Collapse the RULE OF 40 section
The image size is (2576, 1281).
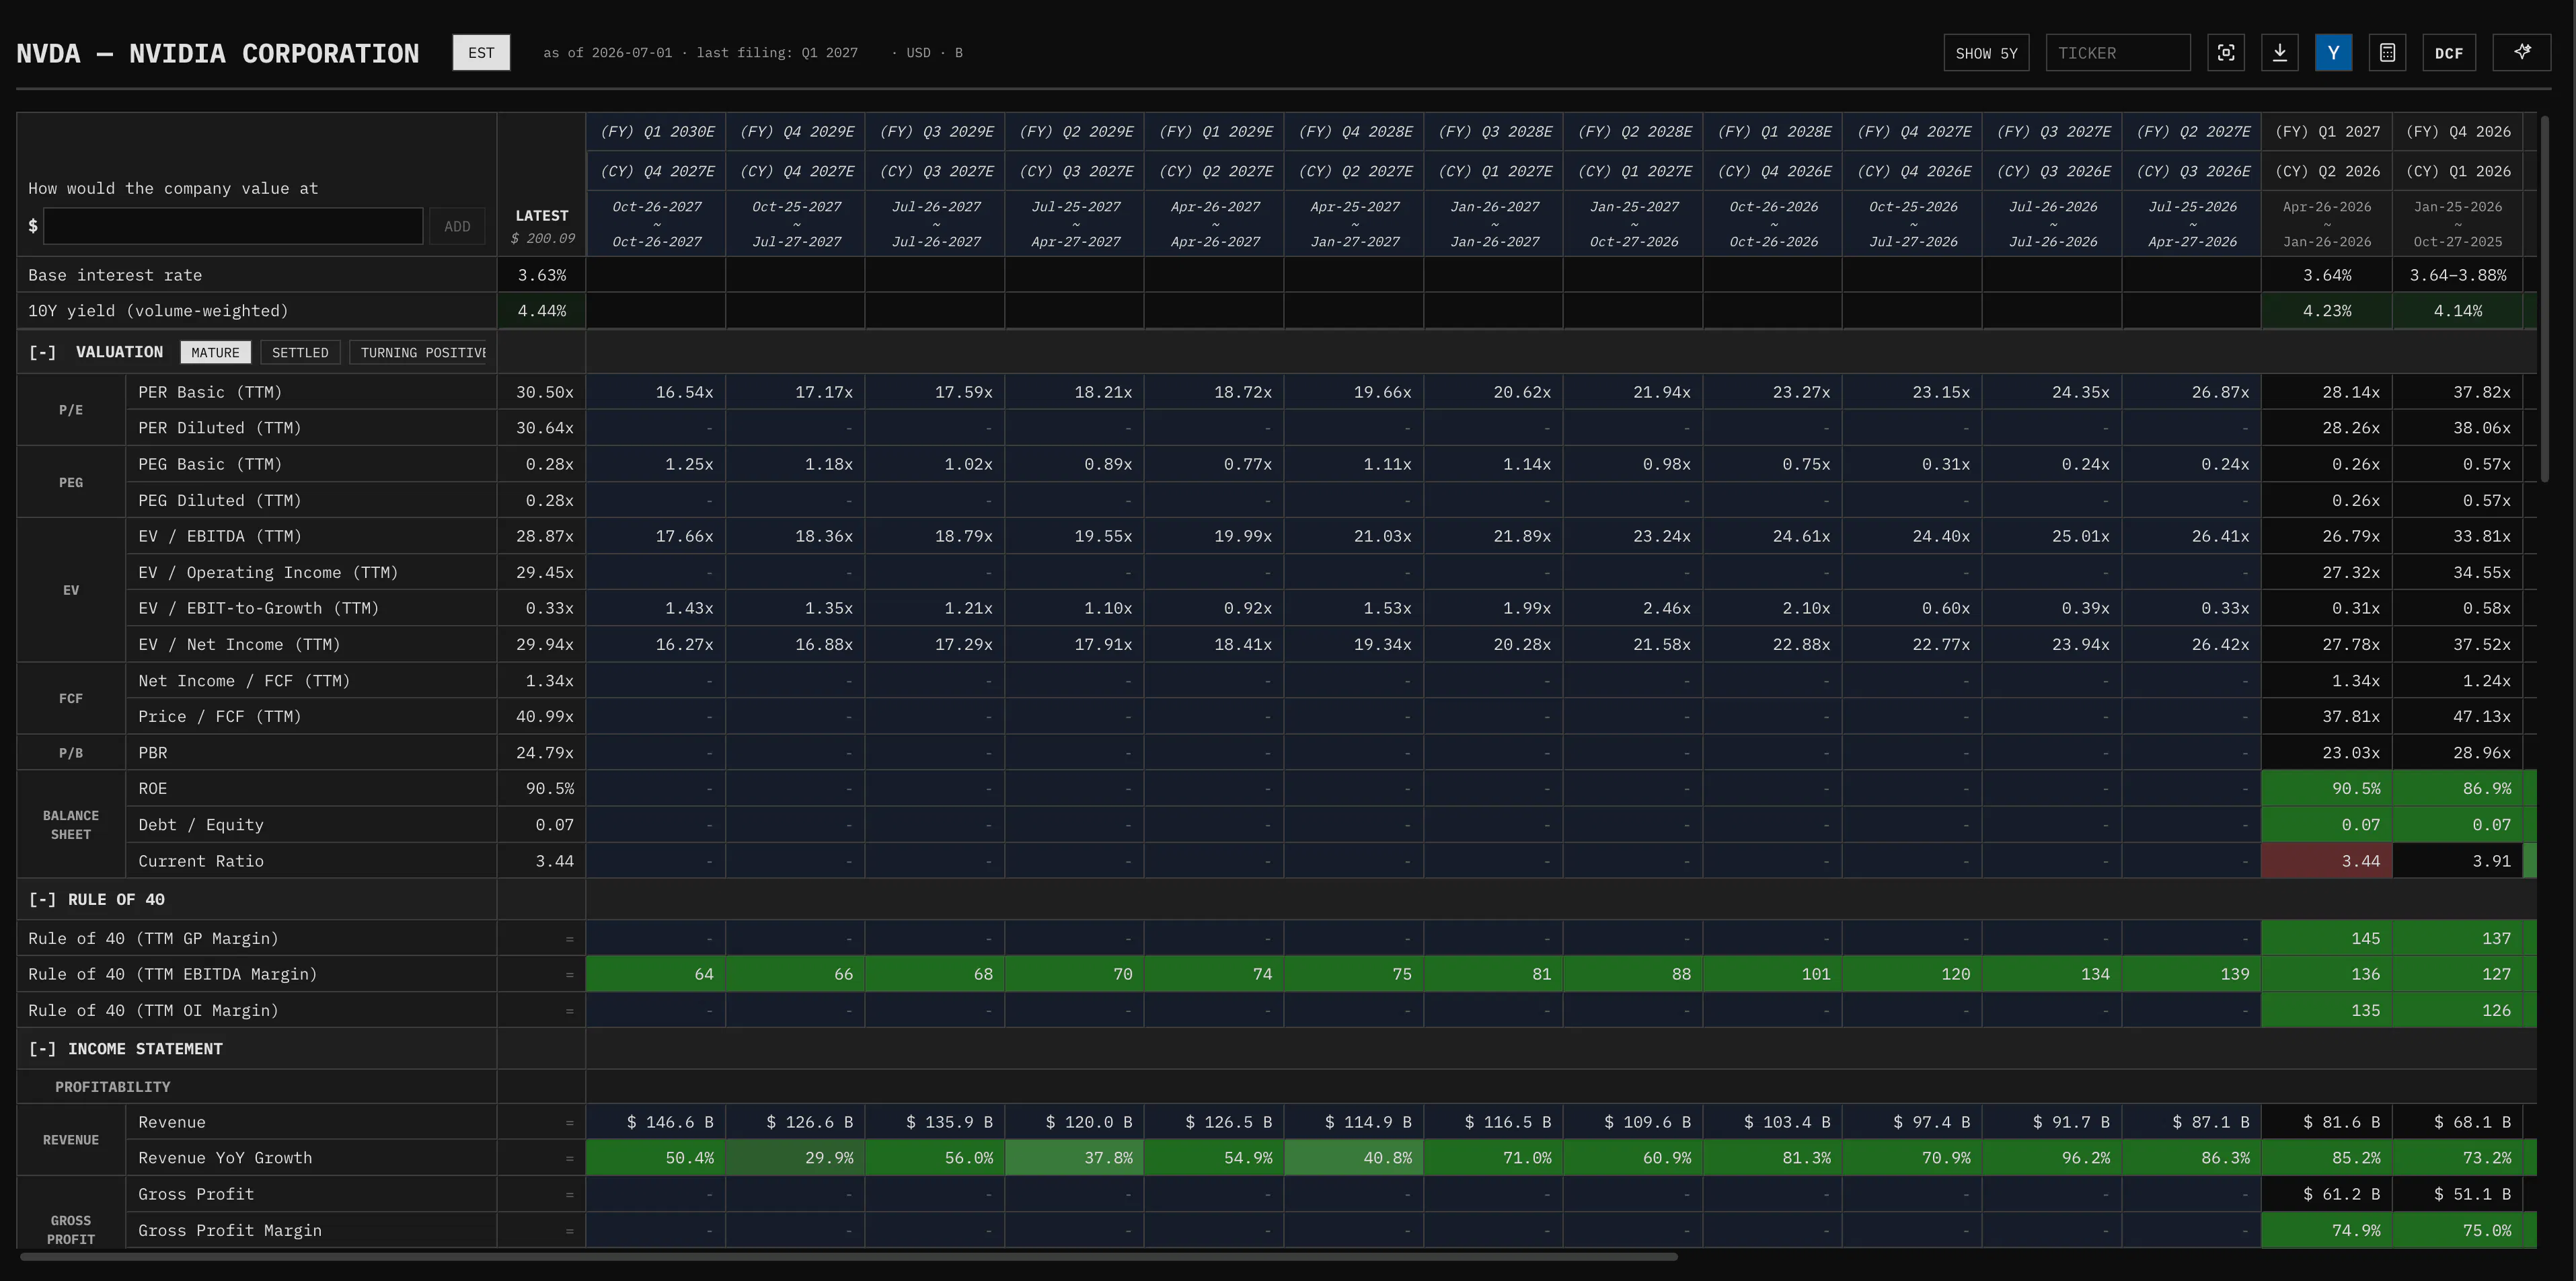point(42,899)
